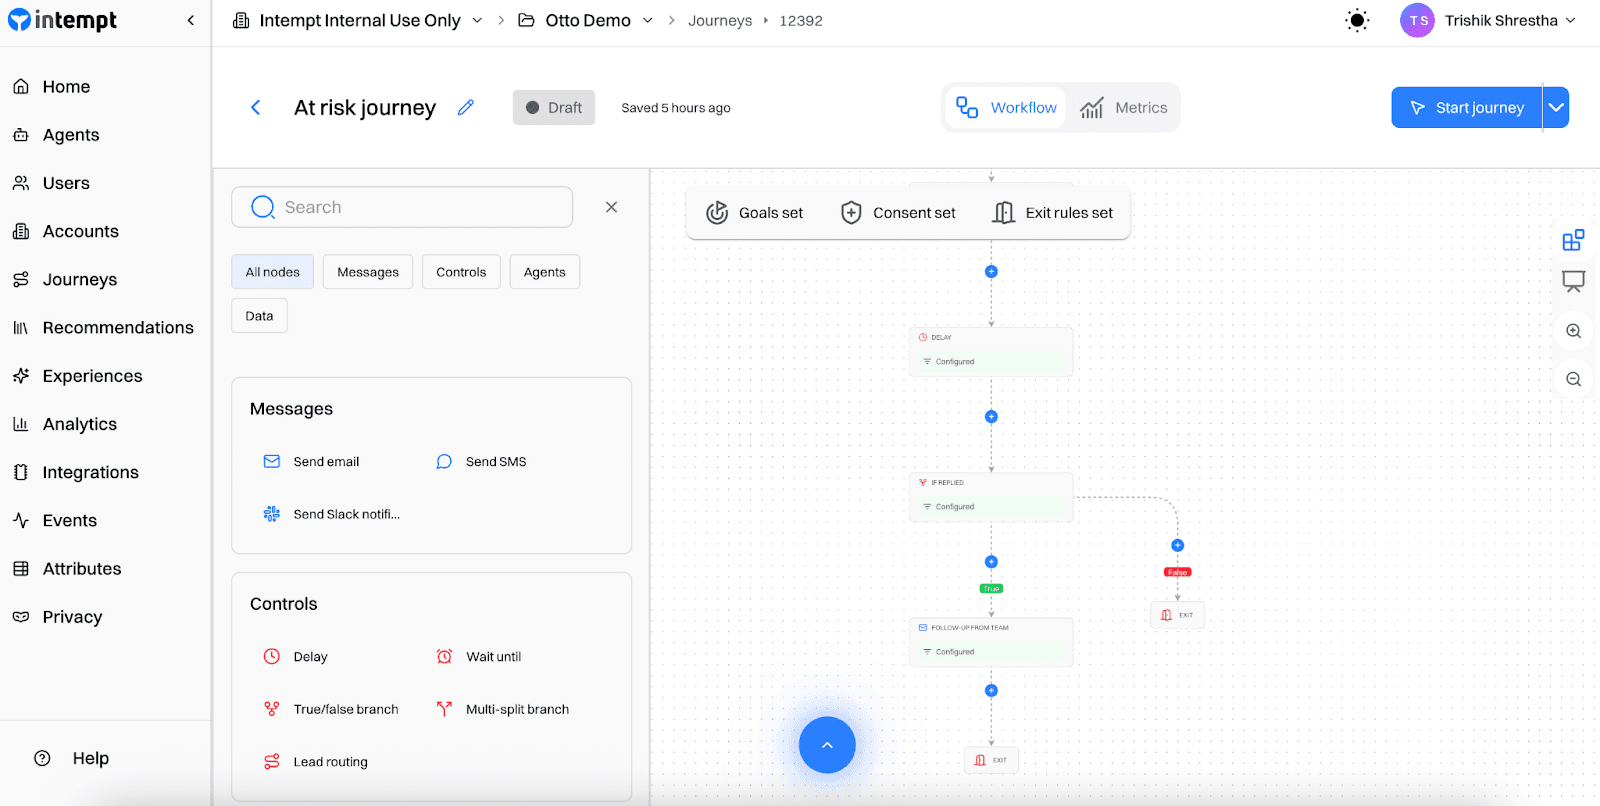Viewport: 1600px width, 806px height.
Task: Click the plus connector above the False label
Action: 1177,546
